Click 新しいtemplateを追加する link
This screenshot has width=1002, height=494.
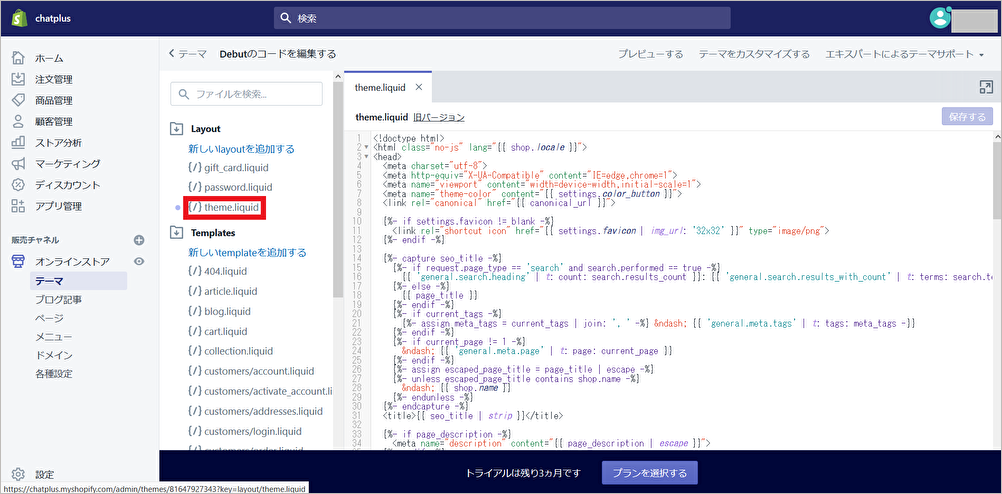(247, 252)
